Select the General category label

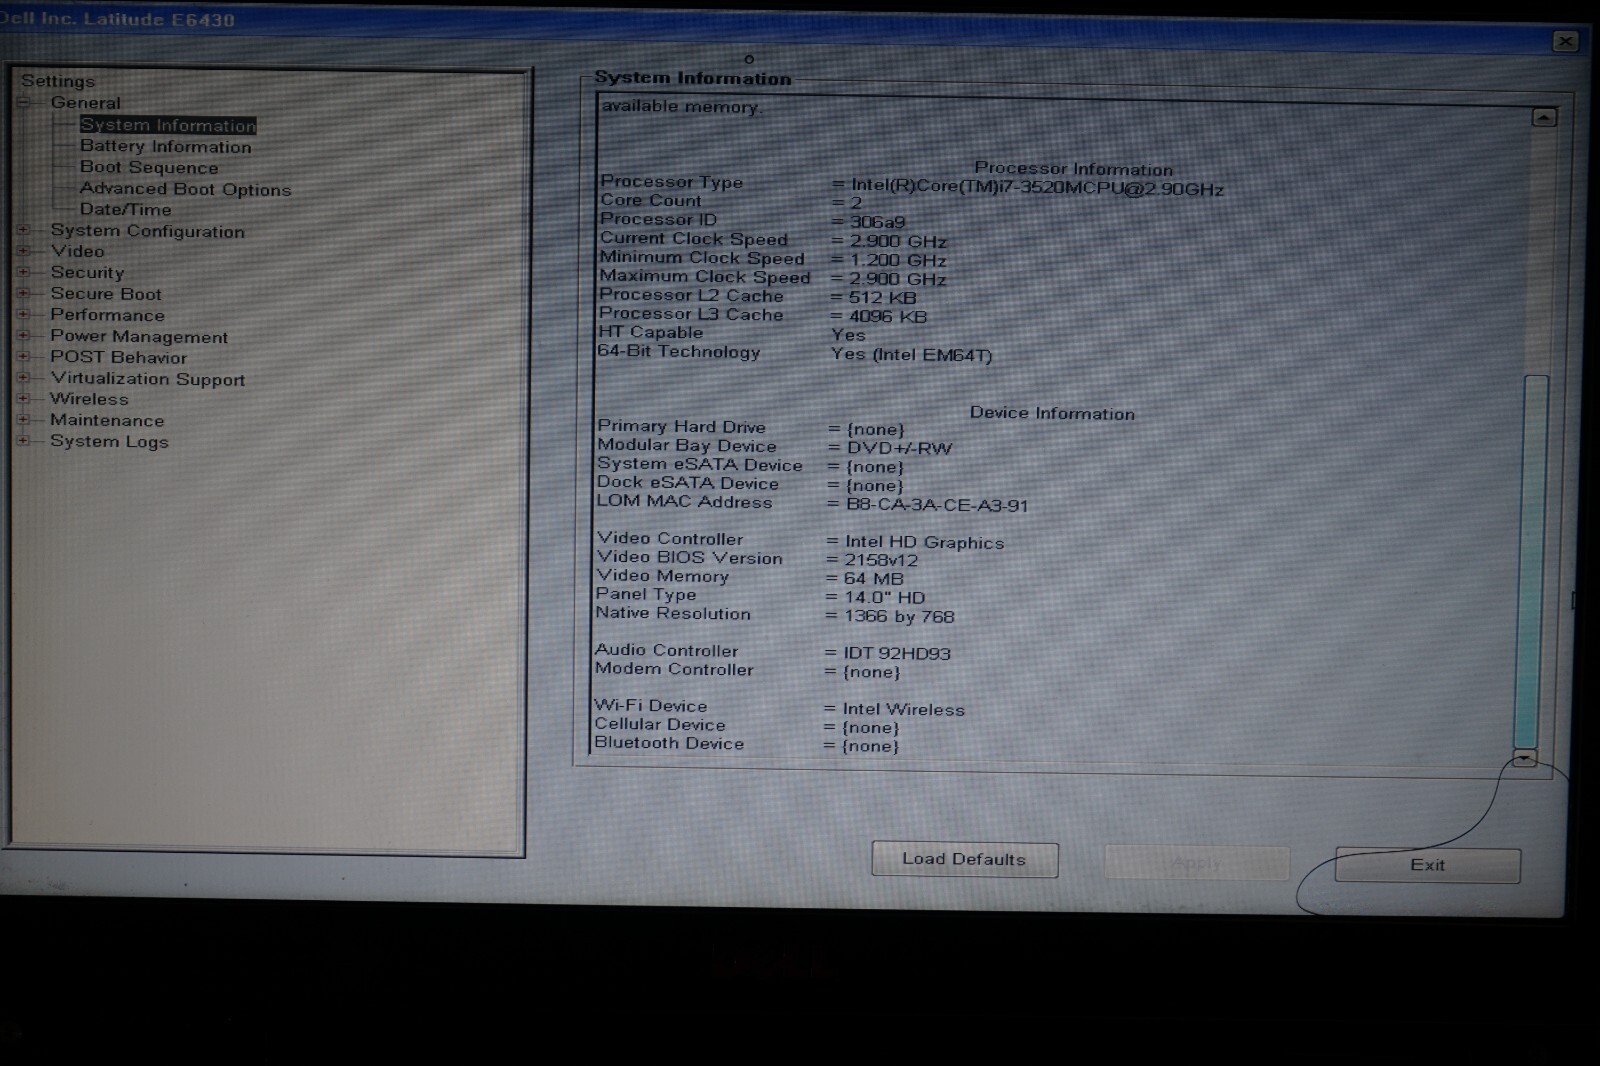(x=86, y=103)
